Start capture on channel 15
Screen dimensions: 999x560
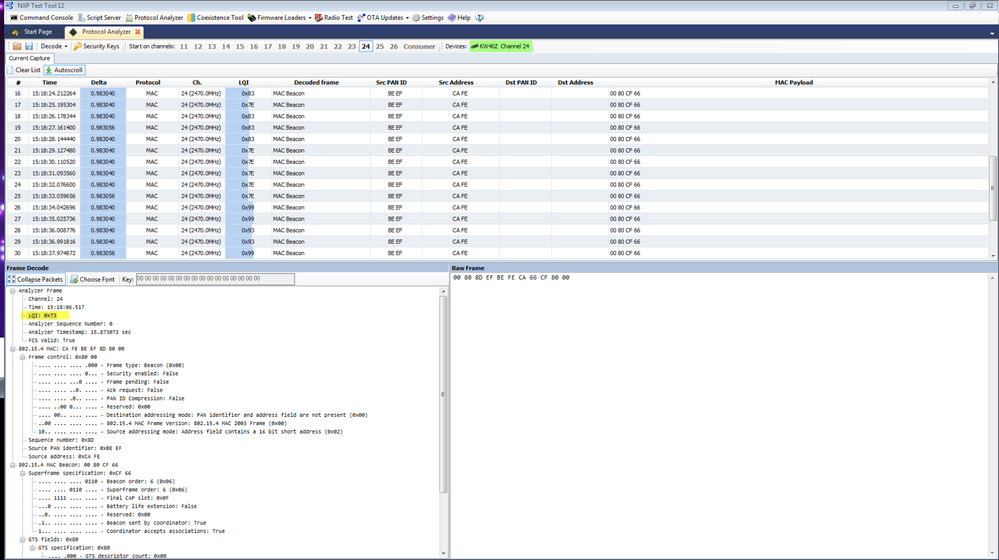pyautogui.click(x=240, y=47)
